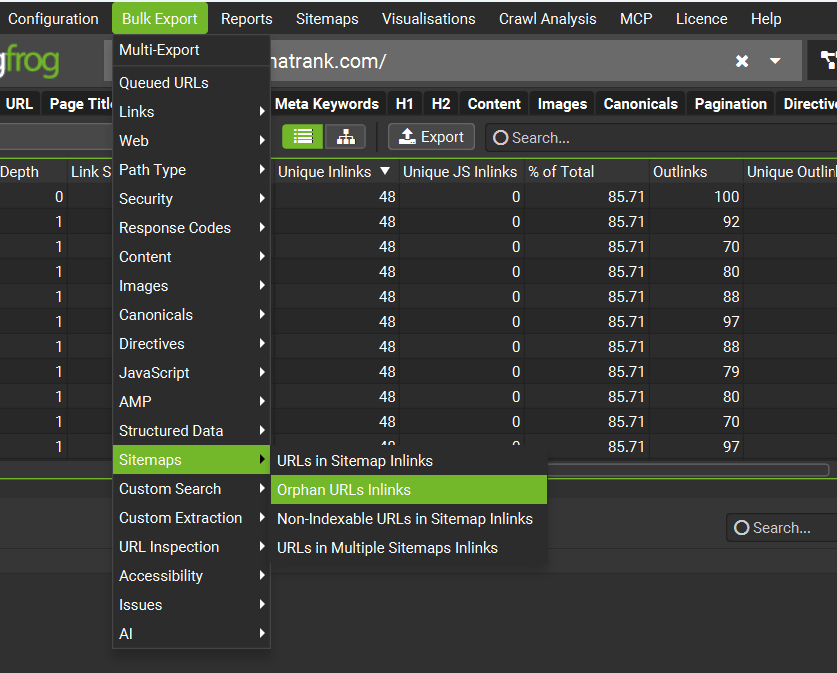Open the MCP menu
837x673 pixels.
point(636,19)
